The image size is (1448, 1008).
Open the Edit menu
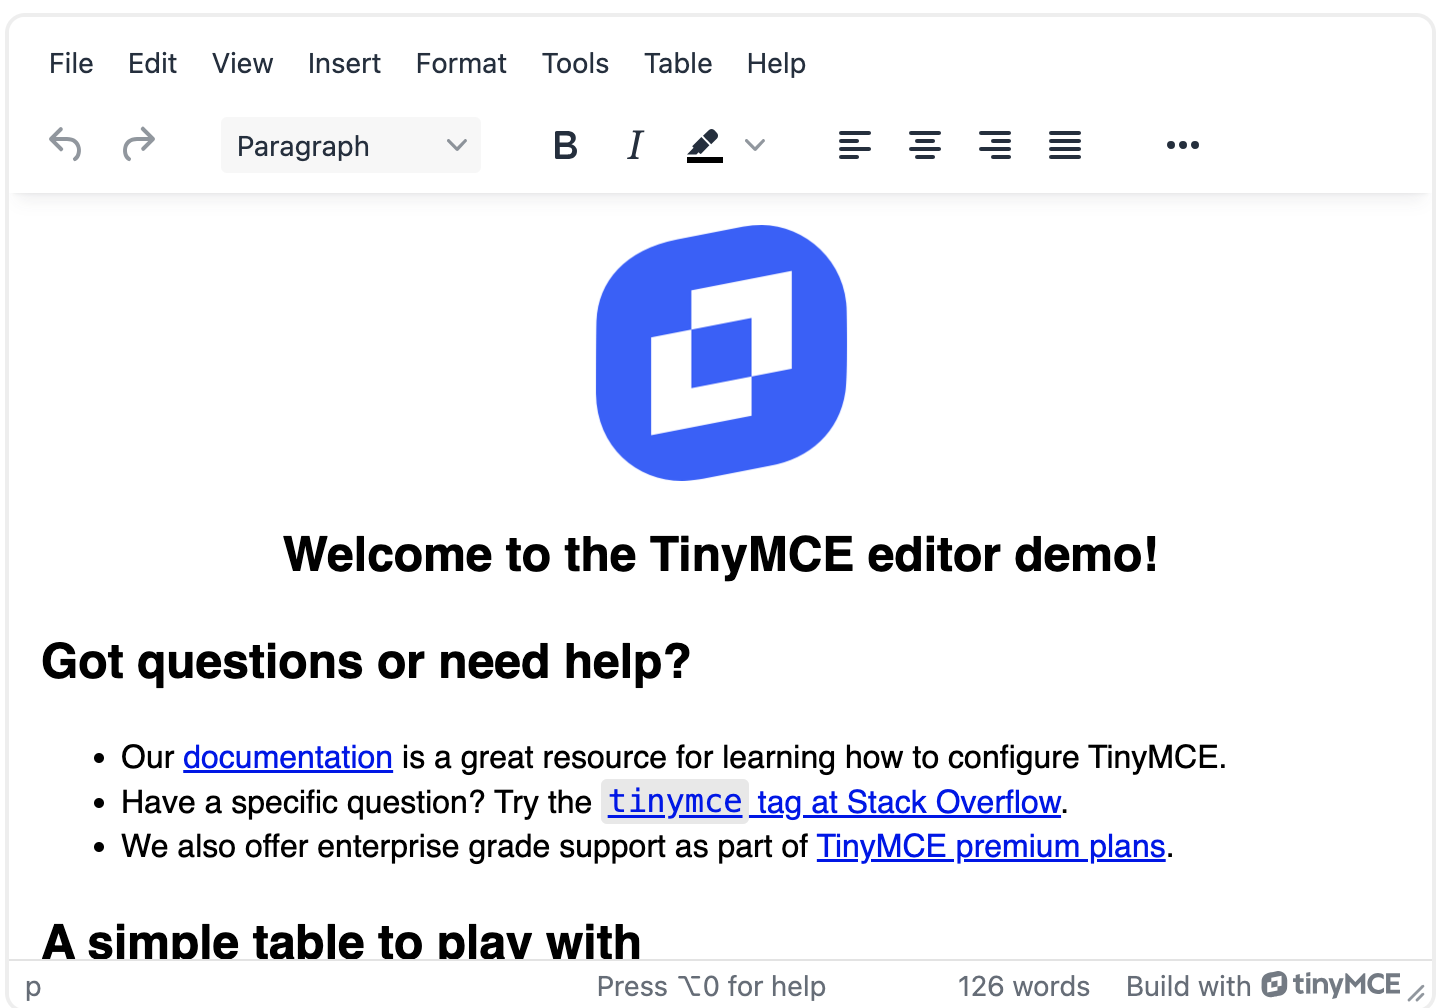(x=152, y=63)
